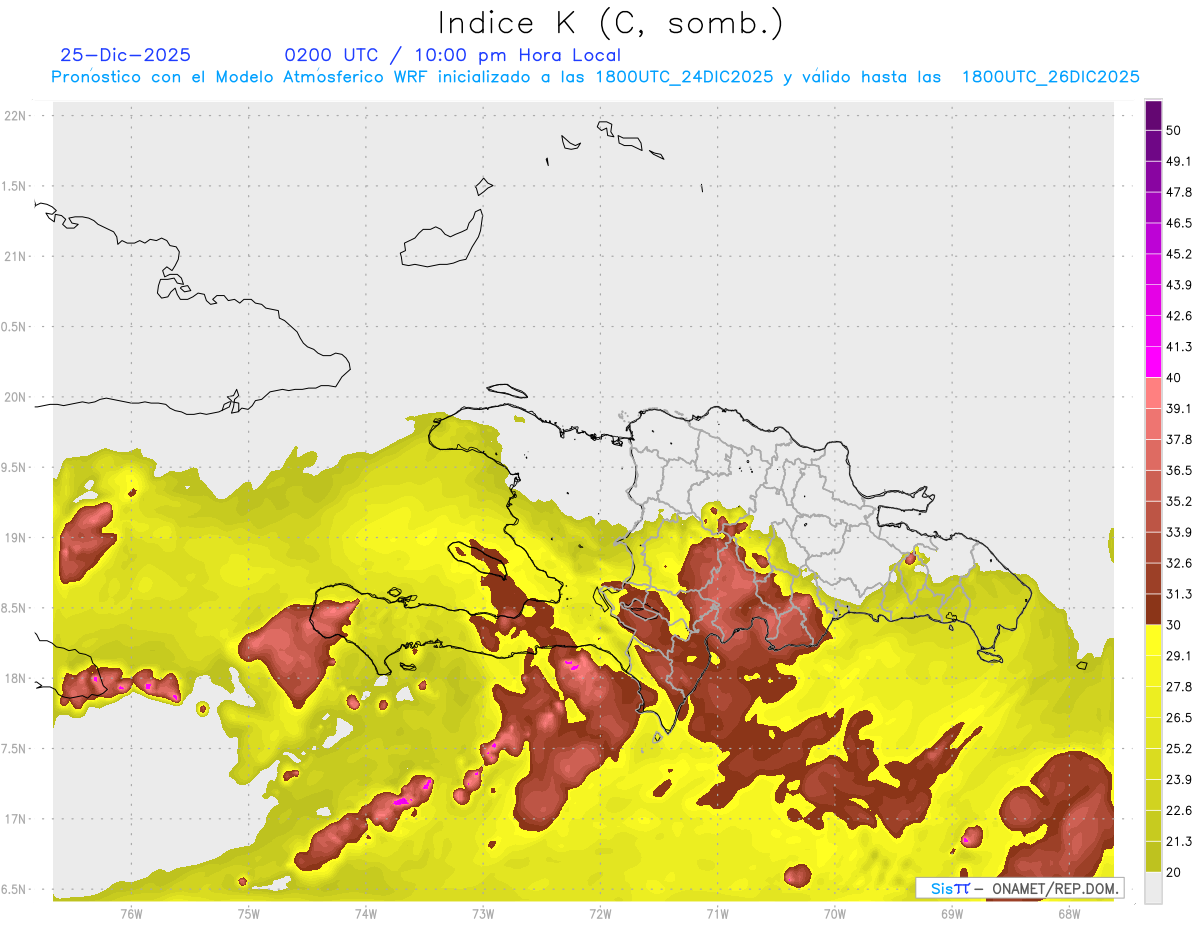Click the colorbar value '50'
This screenshot has width=1200, height=927.
pos(1173,131)
